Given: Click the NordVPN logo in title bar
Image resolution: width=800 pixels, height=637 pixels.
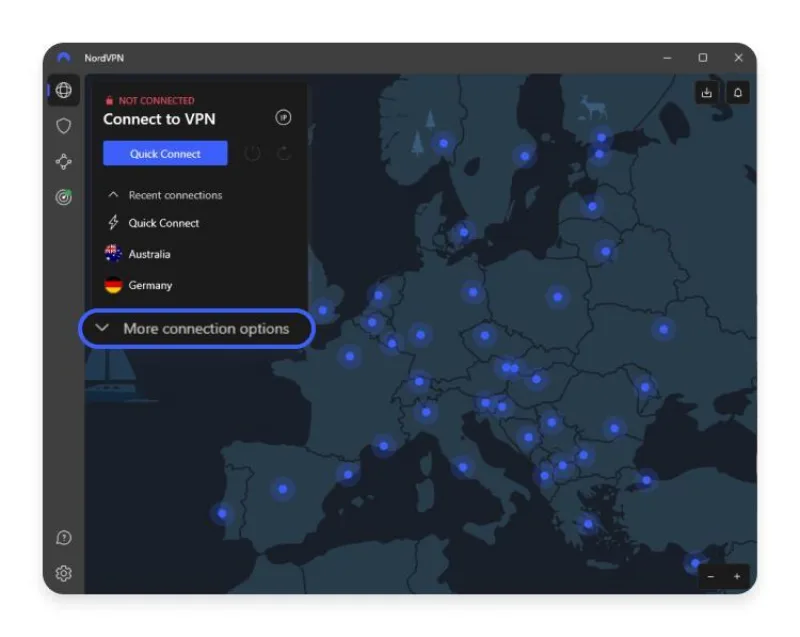Looking at the screenshot, I should (64, 58).
